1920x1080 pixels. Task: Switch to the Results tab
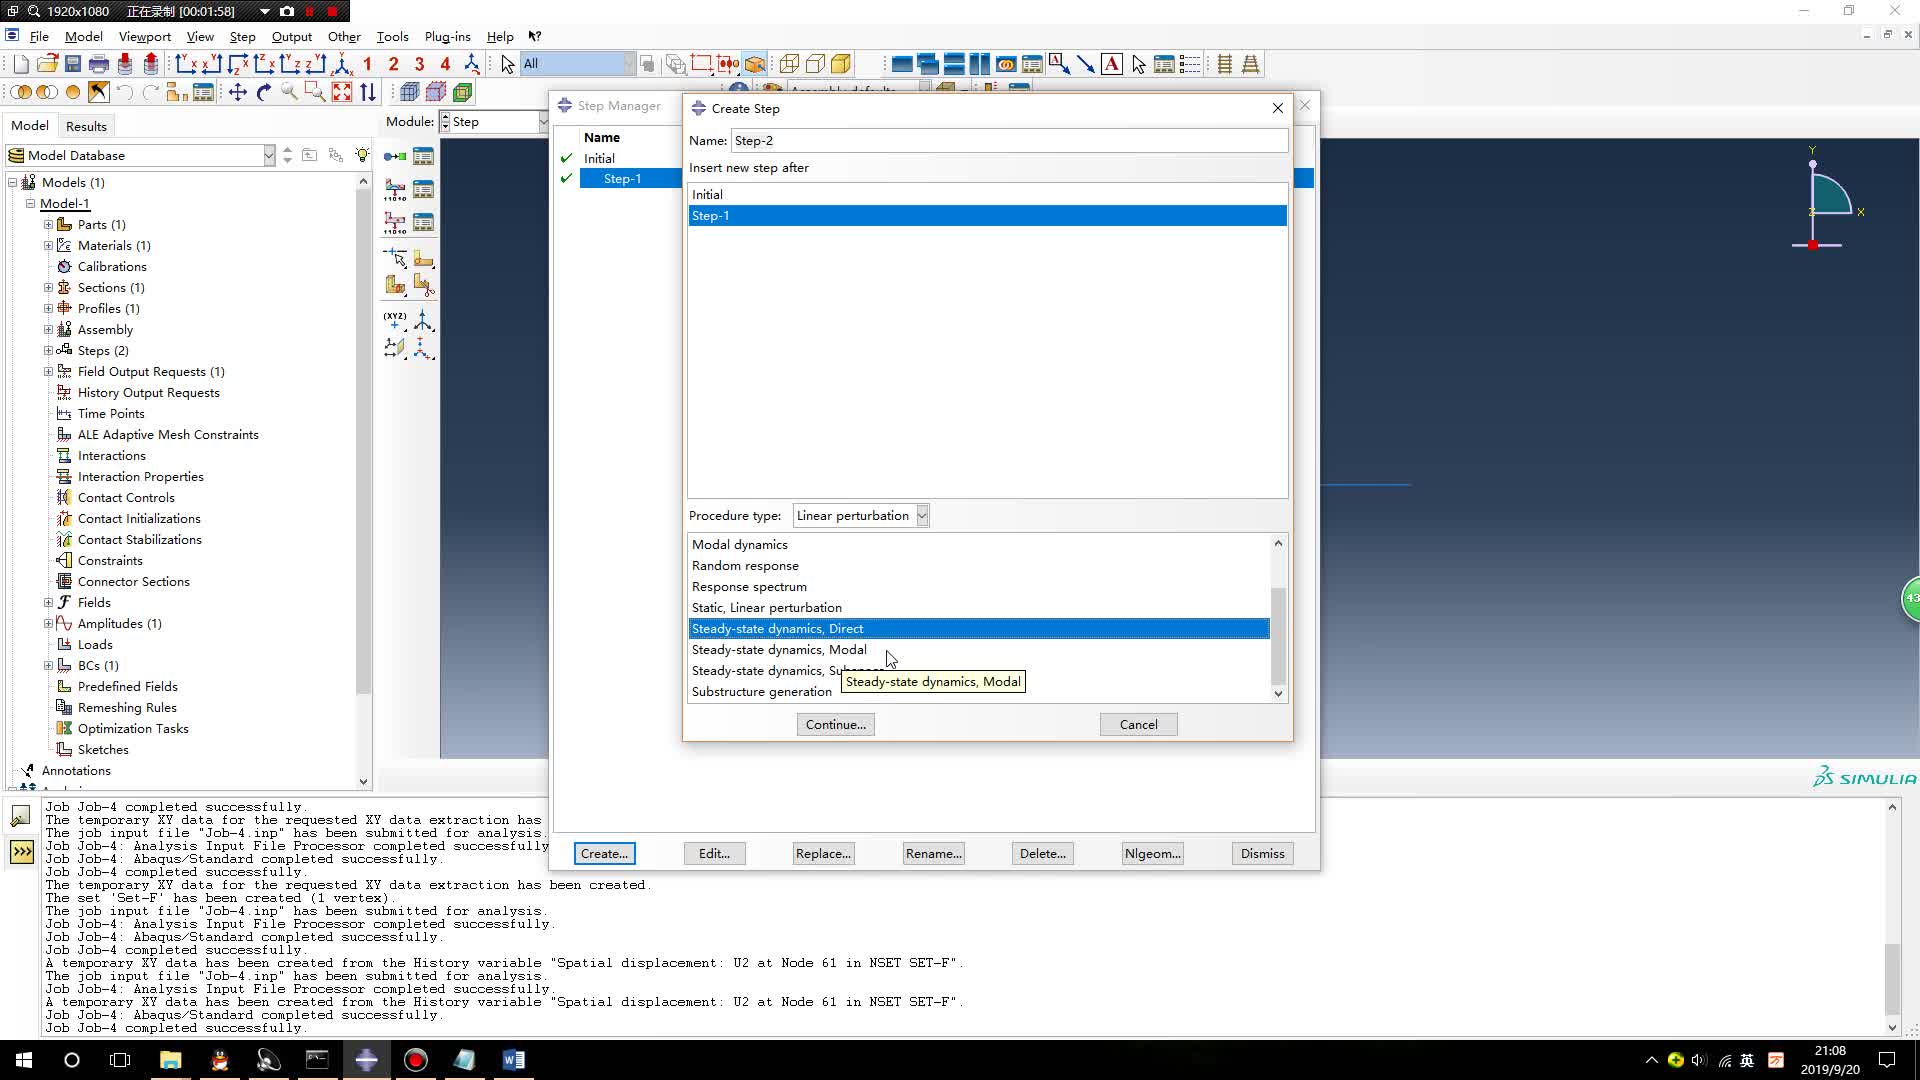(x=86, y=126)
